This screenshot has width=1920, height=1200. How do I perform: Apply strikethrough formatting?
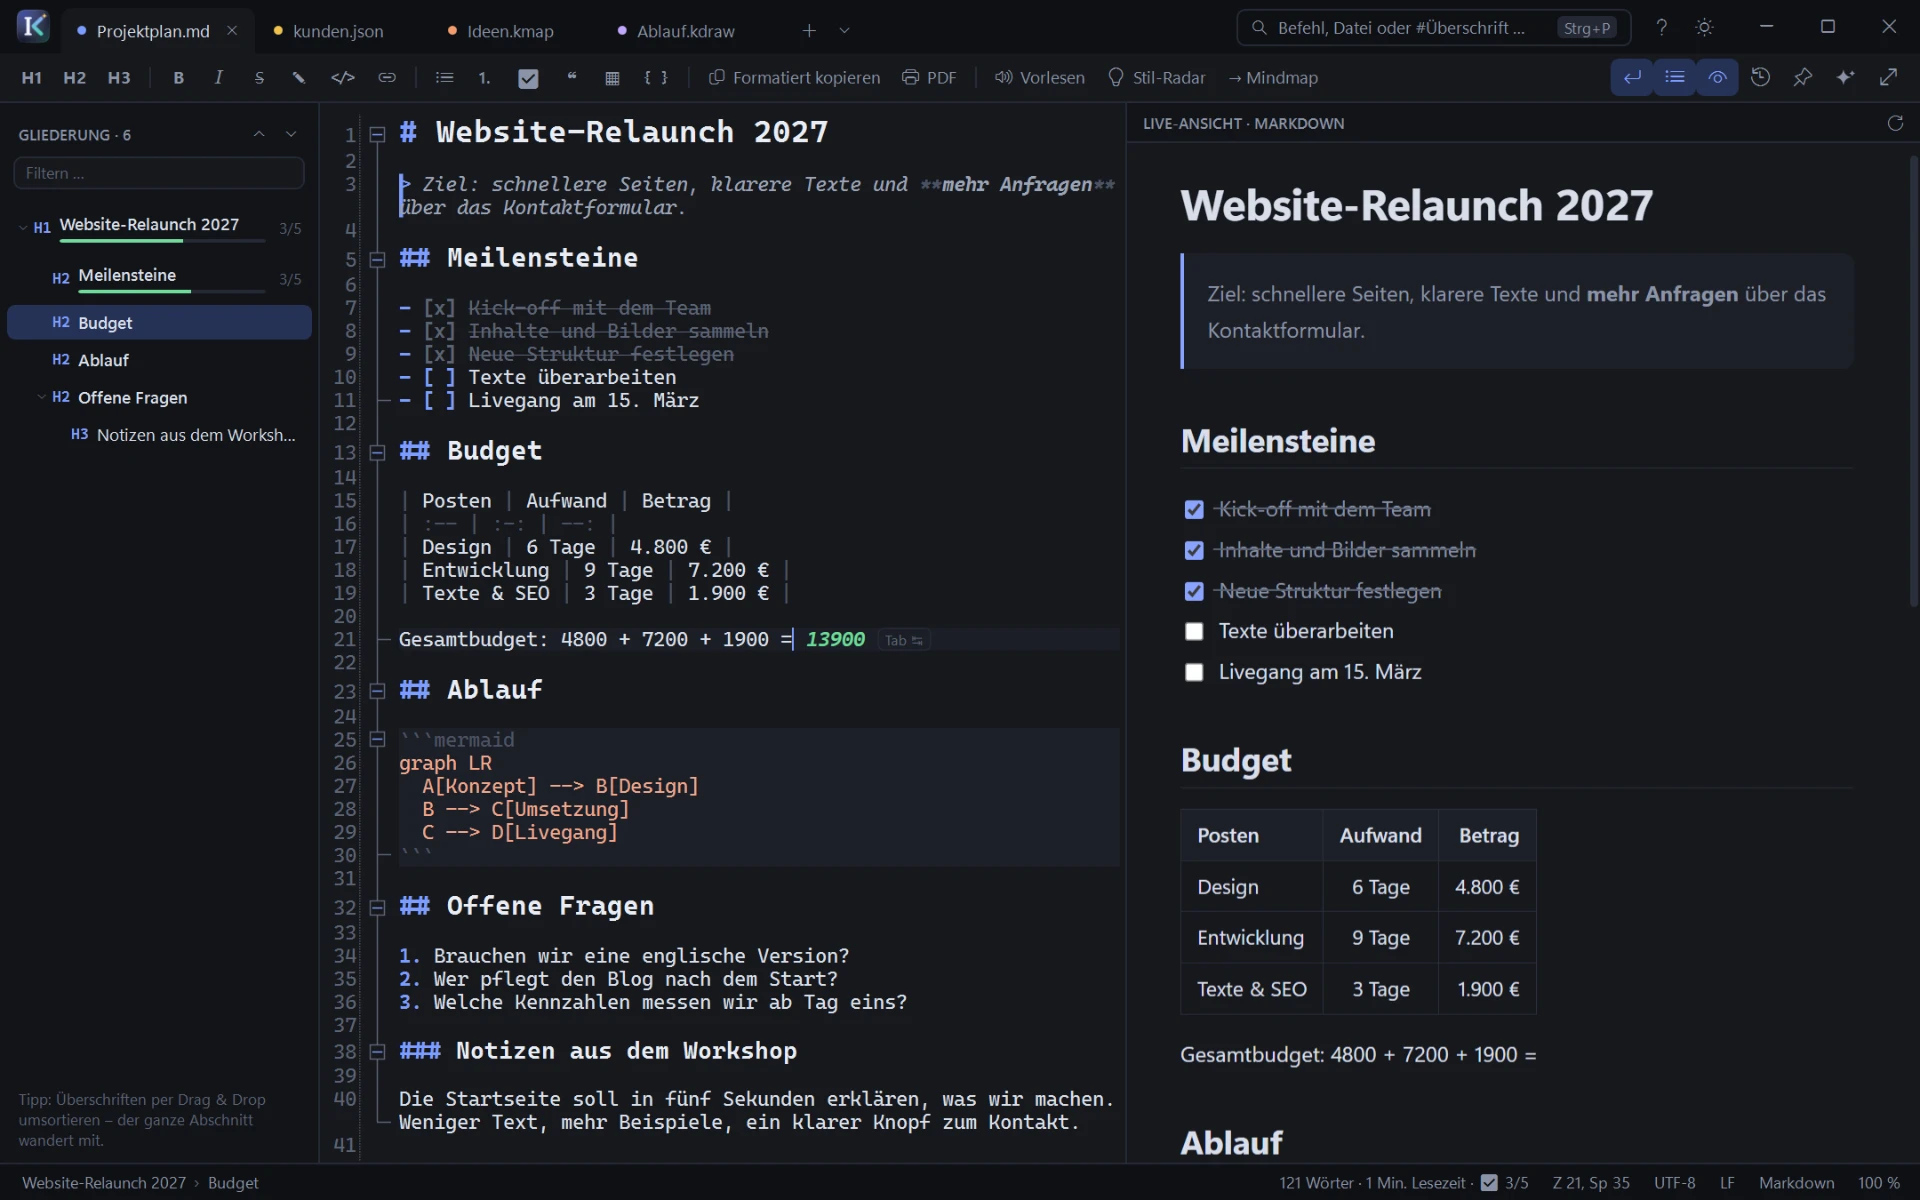tap(259, 78)
